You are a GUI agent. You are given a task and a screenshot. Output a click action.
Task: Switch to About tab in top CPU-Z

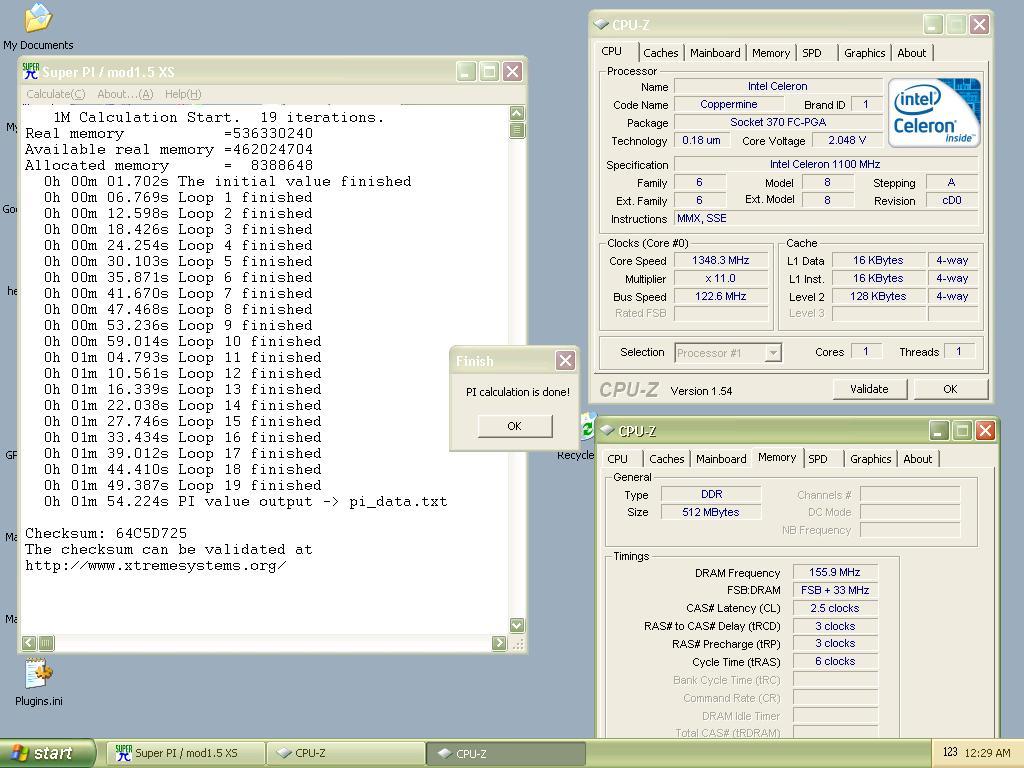(x=911, y=53)
